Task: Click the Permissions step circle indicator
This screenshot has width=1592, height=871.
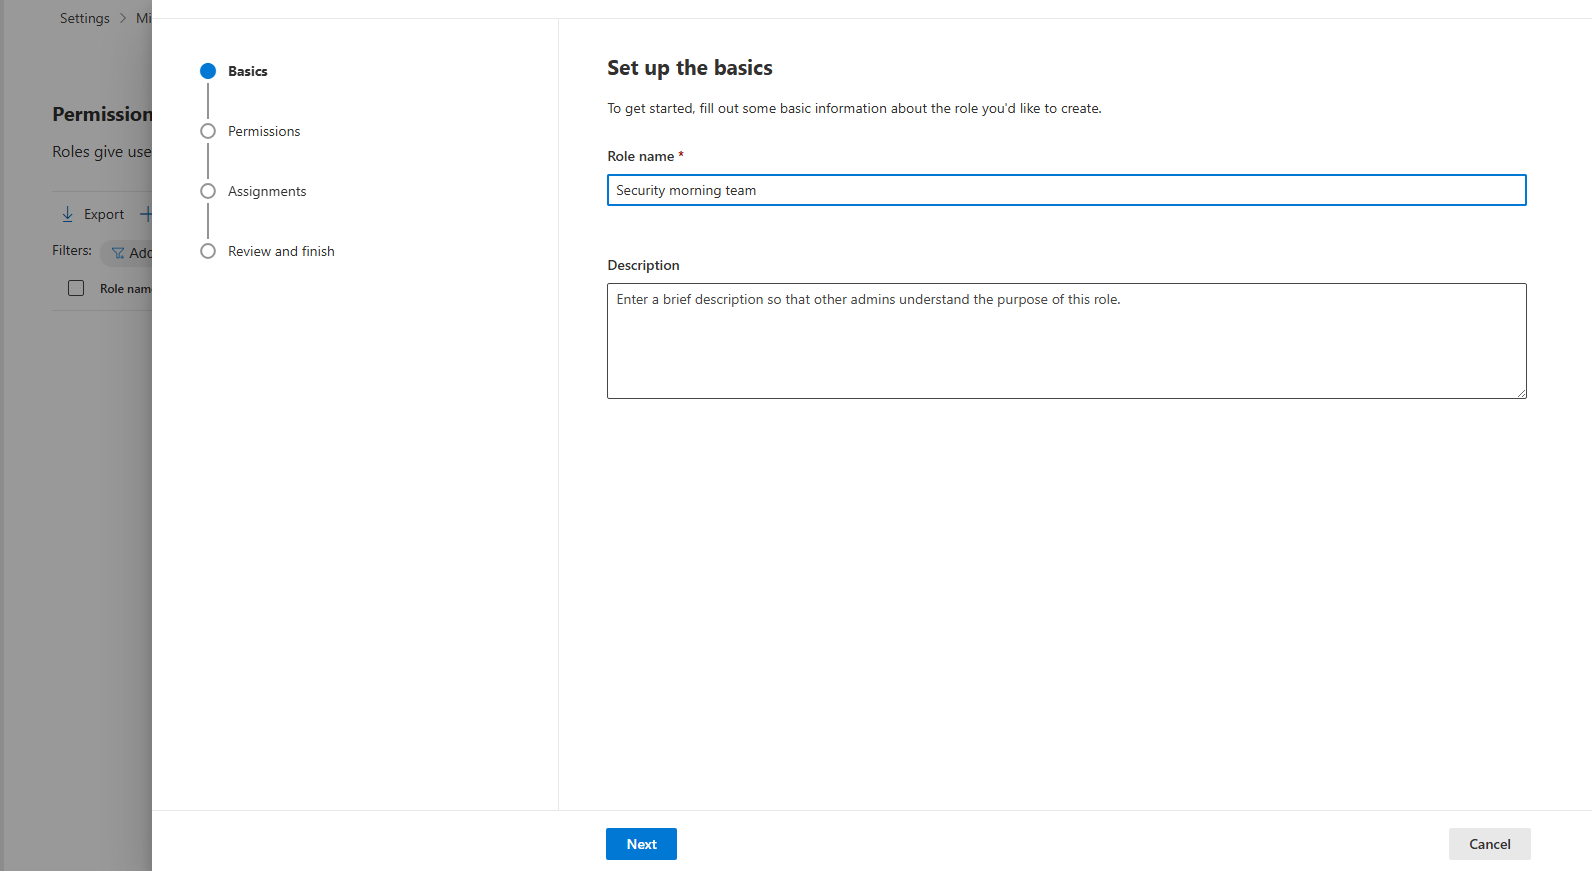Action: 208,131
